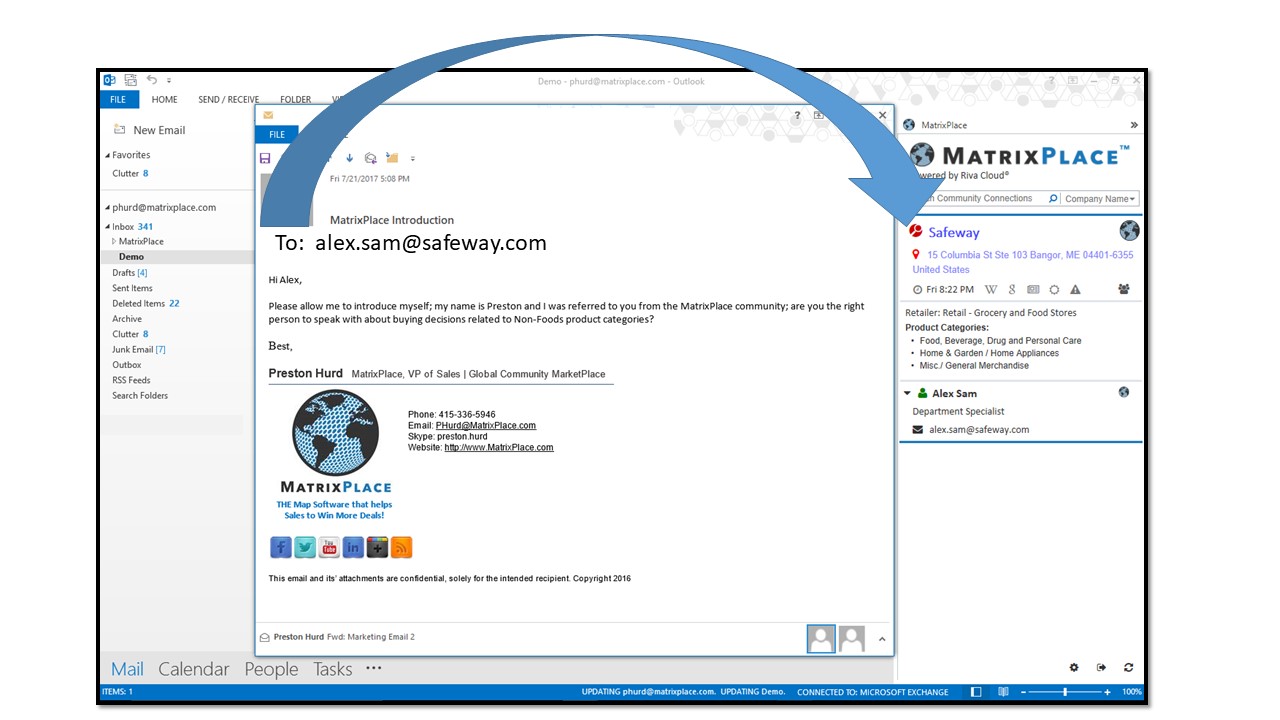Click the news card icon in Safeway row
Screen dimensions: 1280x720
pos(1033,289)
